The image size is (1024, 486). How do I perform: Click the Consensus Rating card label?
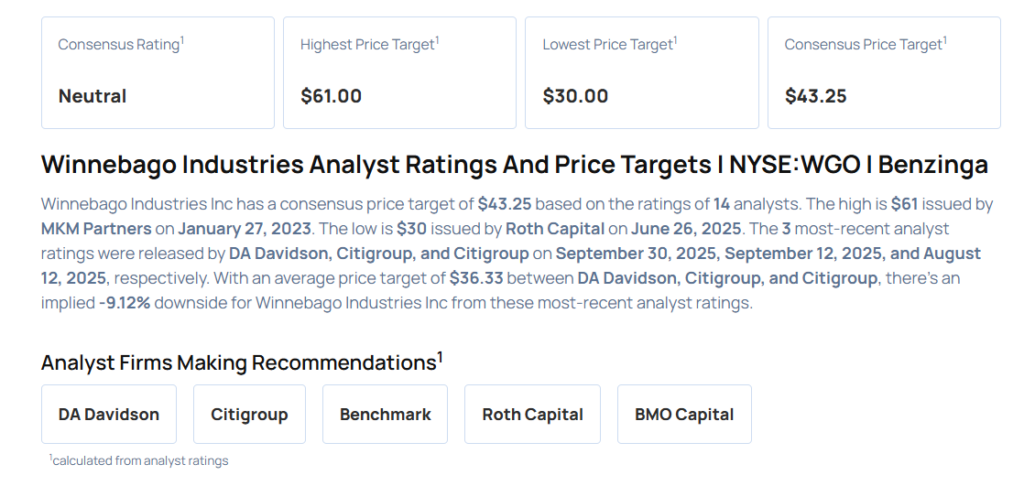pos(119,45)
